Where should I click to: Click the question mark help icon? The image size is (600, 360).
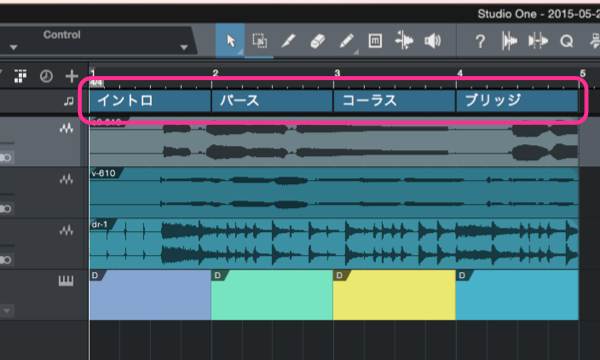pyautogui.click(x=480, y=41)
